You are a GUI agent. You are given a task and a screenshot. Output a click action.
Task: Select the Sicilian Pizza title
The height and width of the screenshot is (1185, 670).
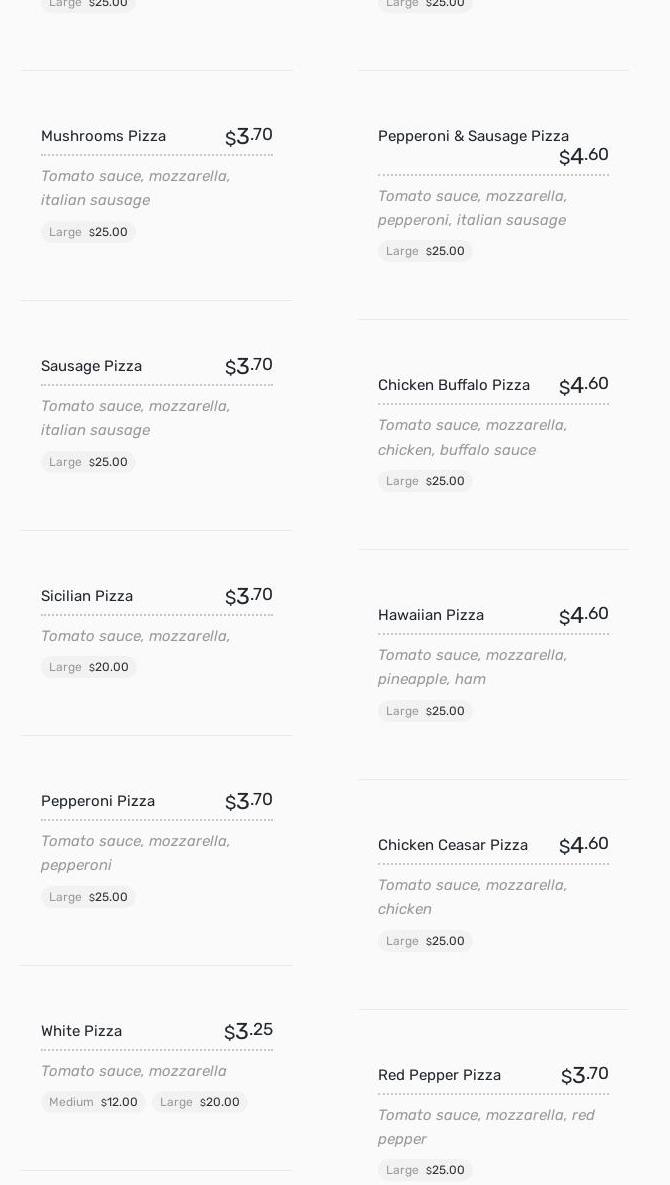87,596
